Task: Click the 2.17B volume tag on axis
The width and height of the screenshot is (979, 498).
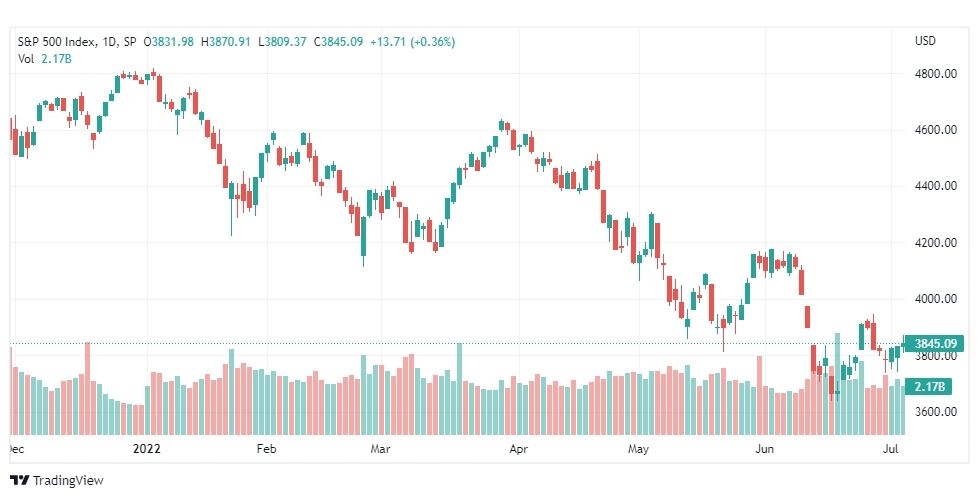Action: pos(929,387)
